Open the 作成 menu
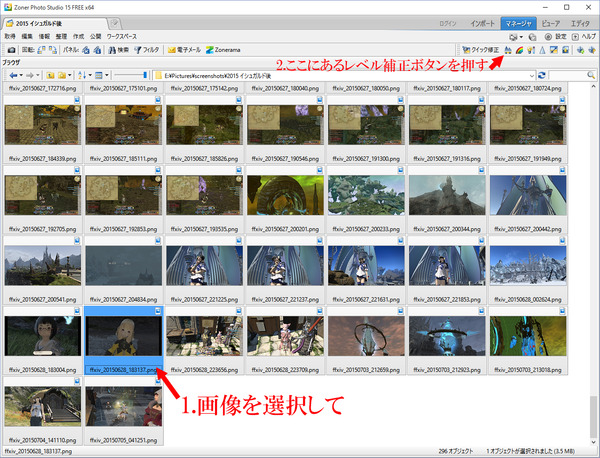 (x=78, y=36)
